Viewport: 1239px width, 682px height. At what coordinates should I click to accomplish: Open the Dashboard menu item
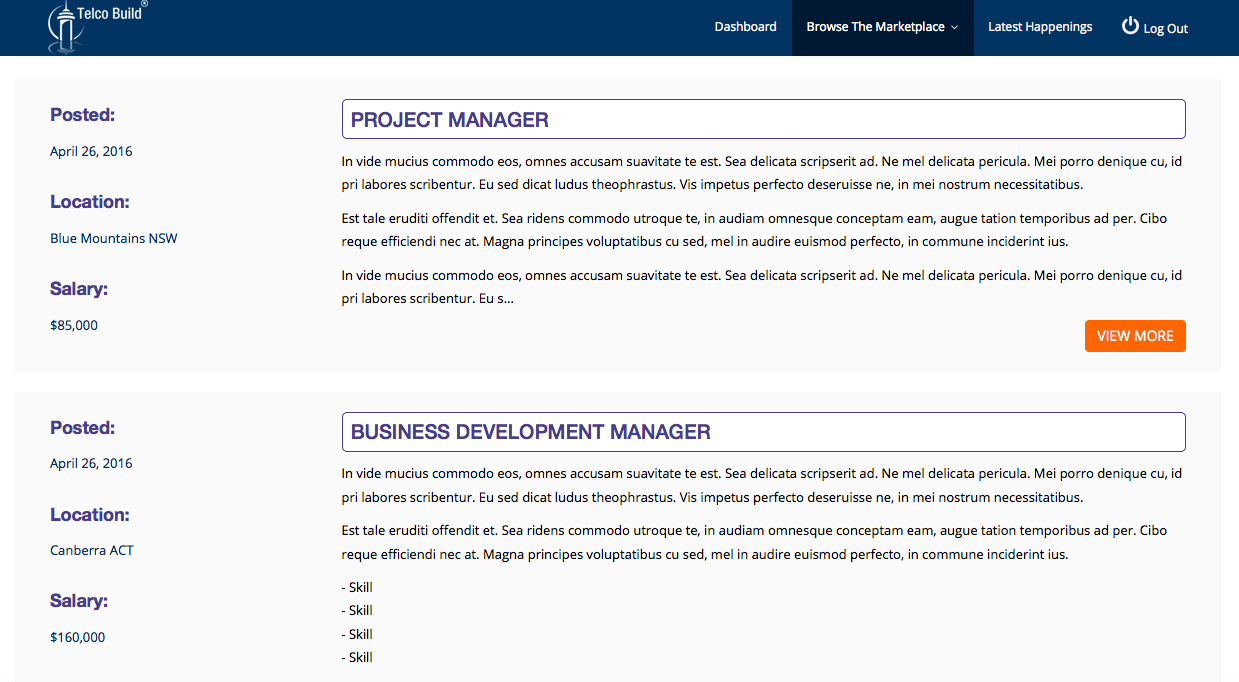[x=745, y=27]
